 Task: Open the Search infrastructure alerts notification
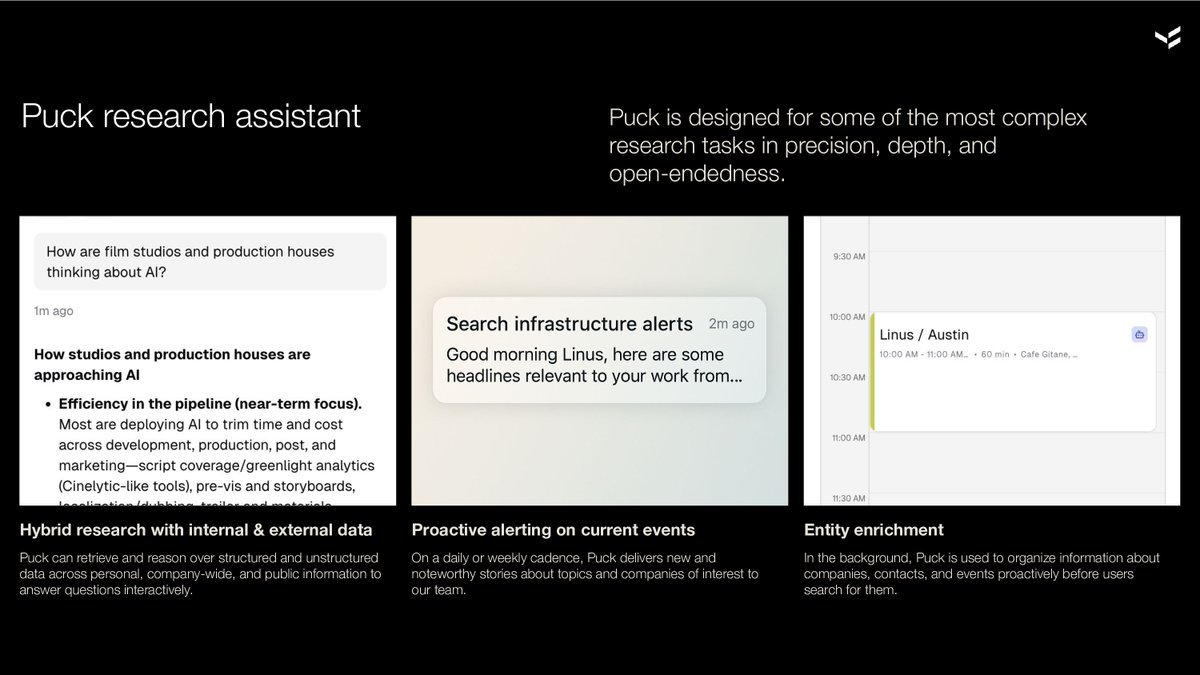coord(599,350)
